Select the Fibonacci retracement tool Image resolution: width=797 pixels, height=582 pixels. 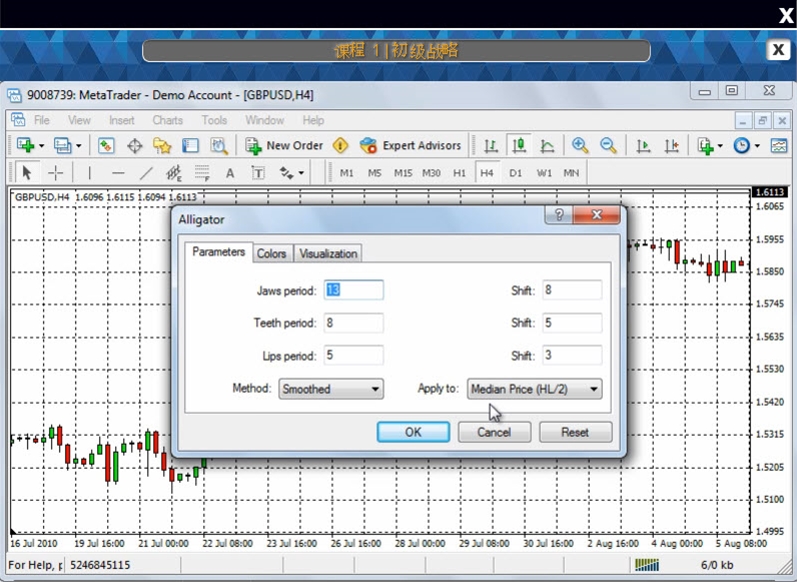pos(202,173)
